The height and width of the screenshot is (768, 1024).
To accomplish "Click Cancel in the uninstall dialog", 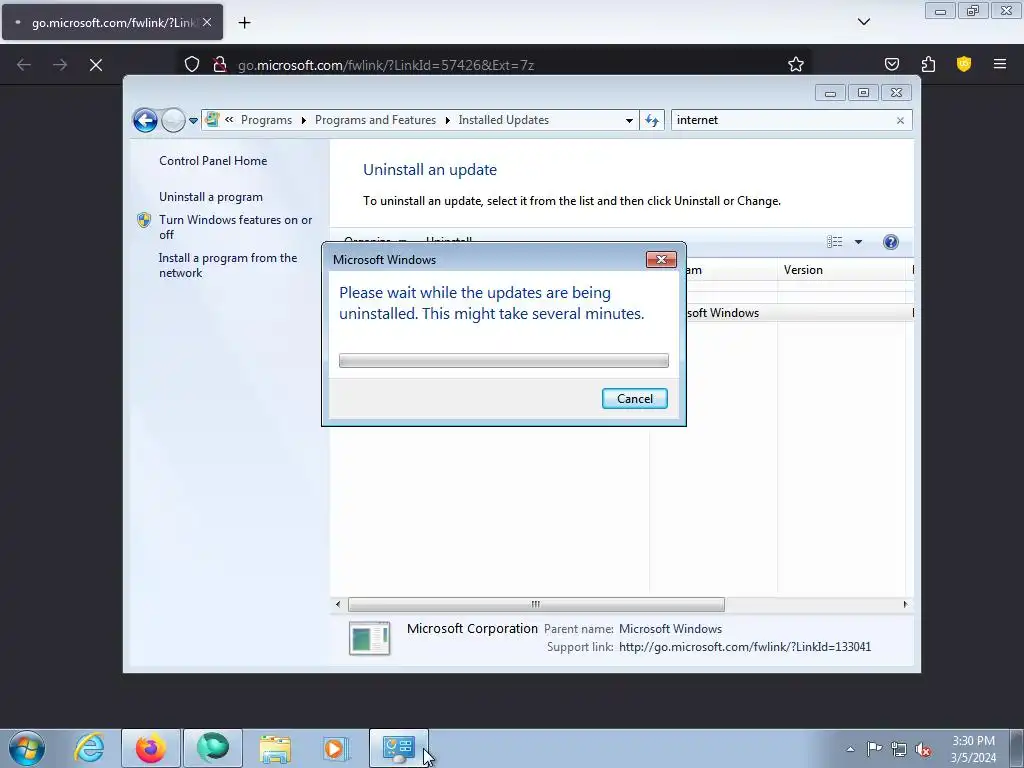I will pos(634,398).
